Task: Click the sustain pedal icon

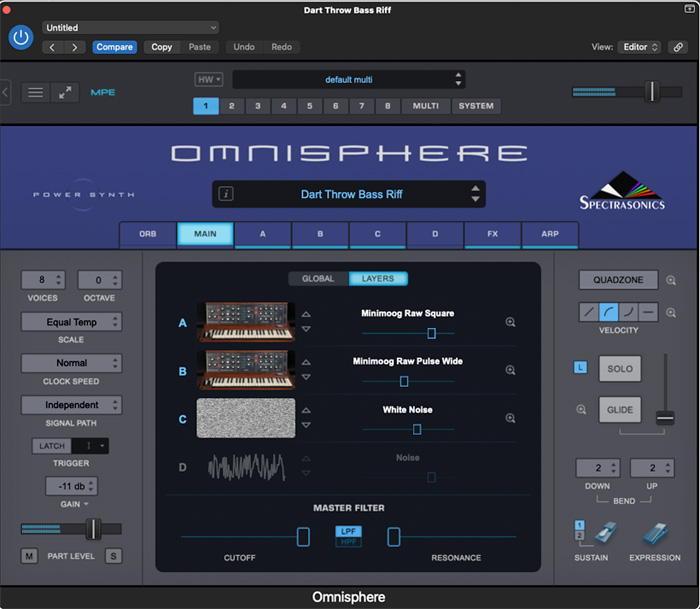Action: tap(605, 534)
